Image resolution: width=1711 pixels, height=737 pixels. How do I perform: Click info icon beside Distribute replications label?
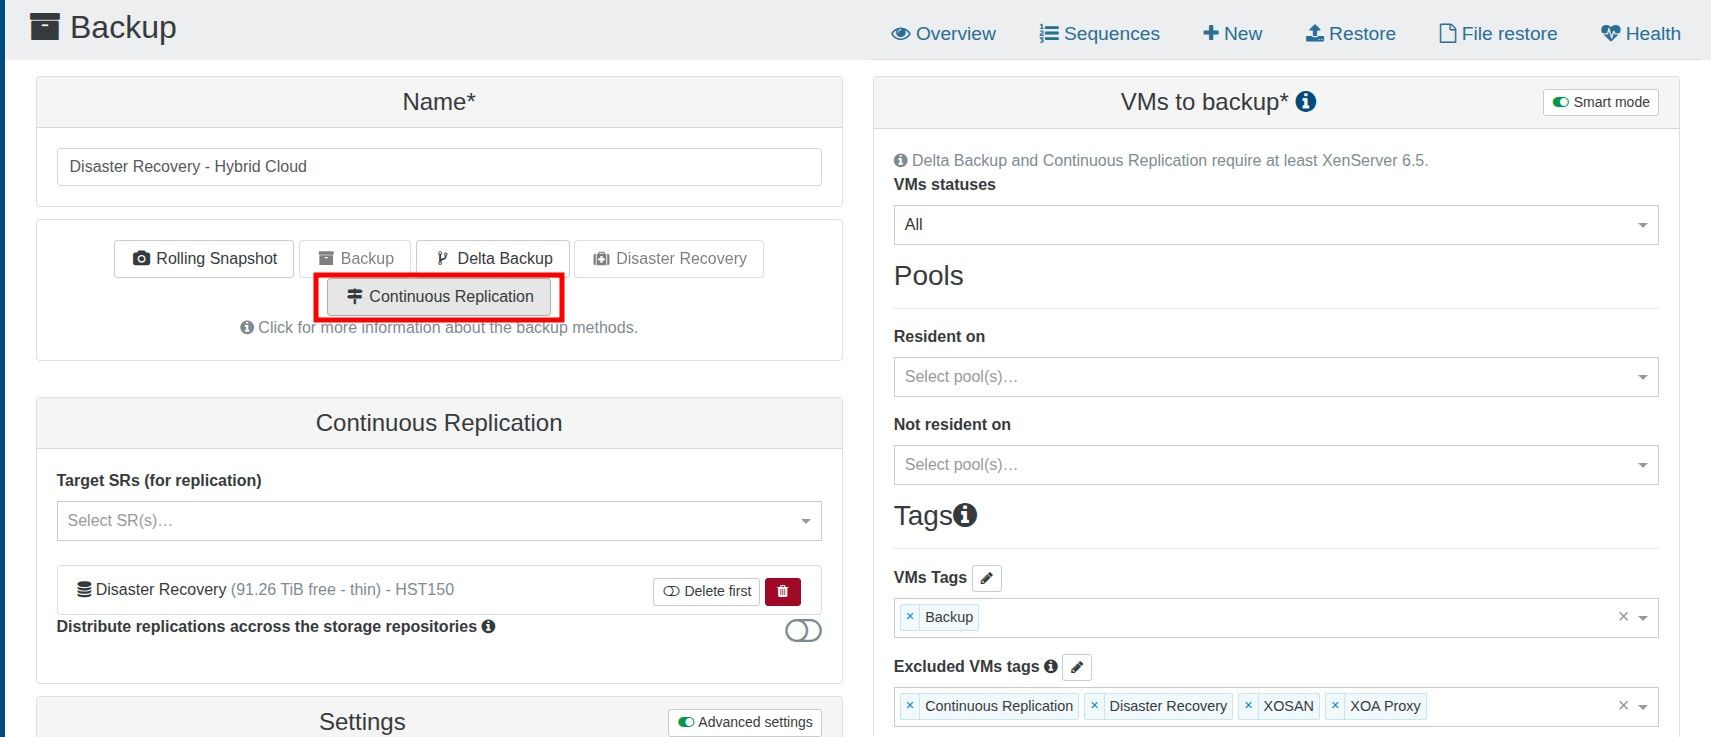[x=488, y=627]
